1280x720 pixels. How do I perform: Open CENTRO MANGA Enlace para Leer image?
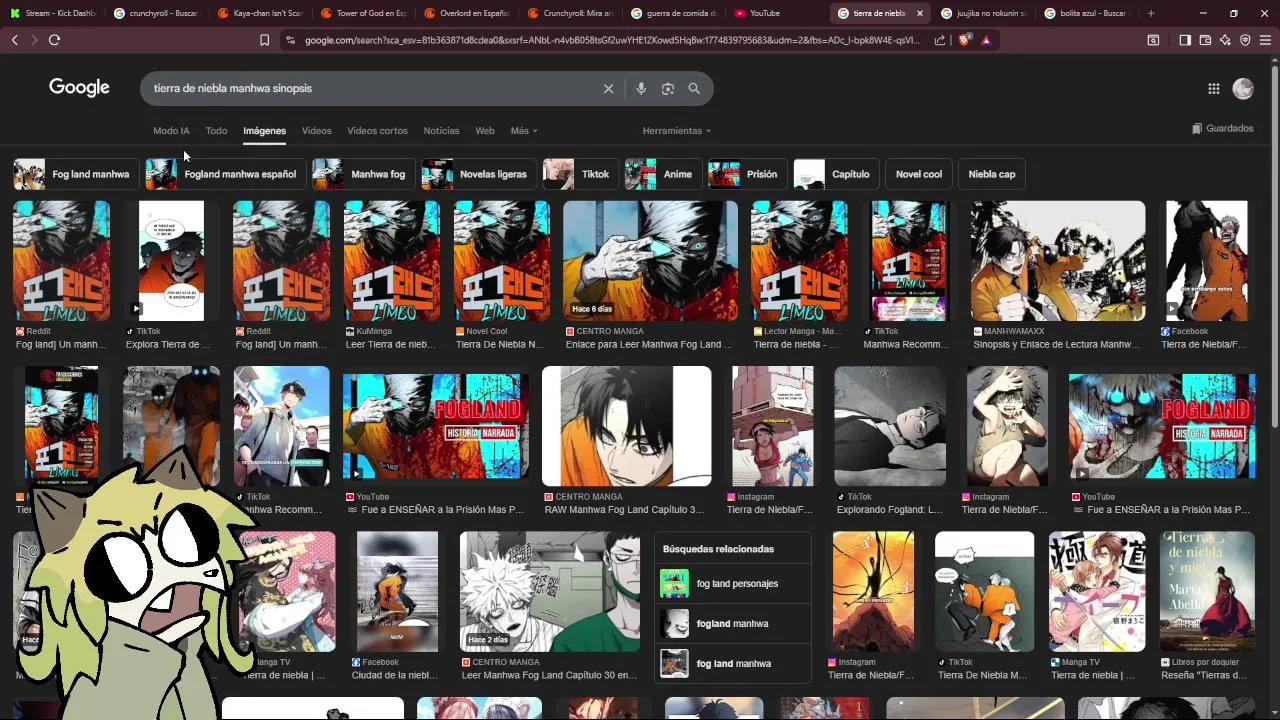(x=650, y=261)
